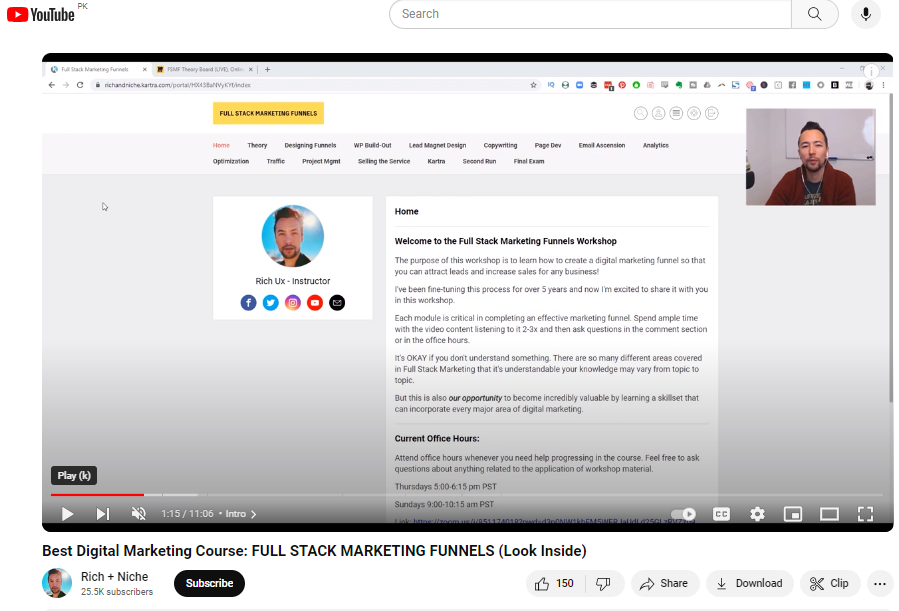Click the YouTube home logo
Screen dimensions: 899x611
coord(41,14)
